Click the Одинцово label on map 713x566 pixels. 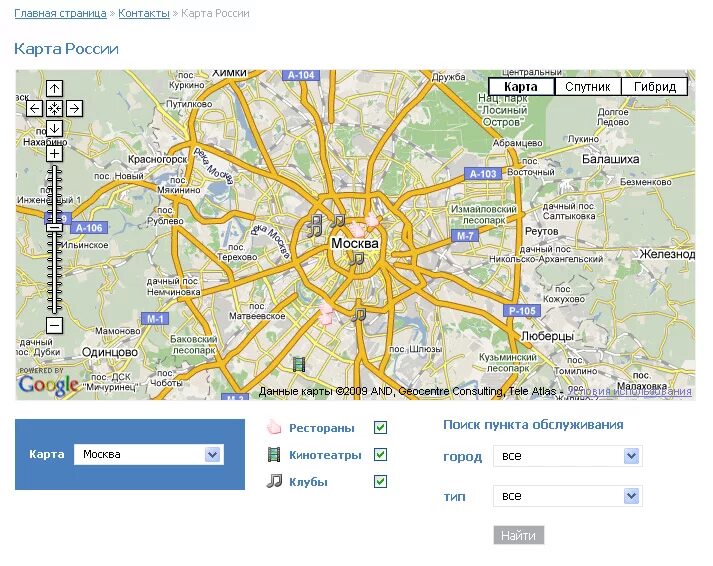click(110, 352)
